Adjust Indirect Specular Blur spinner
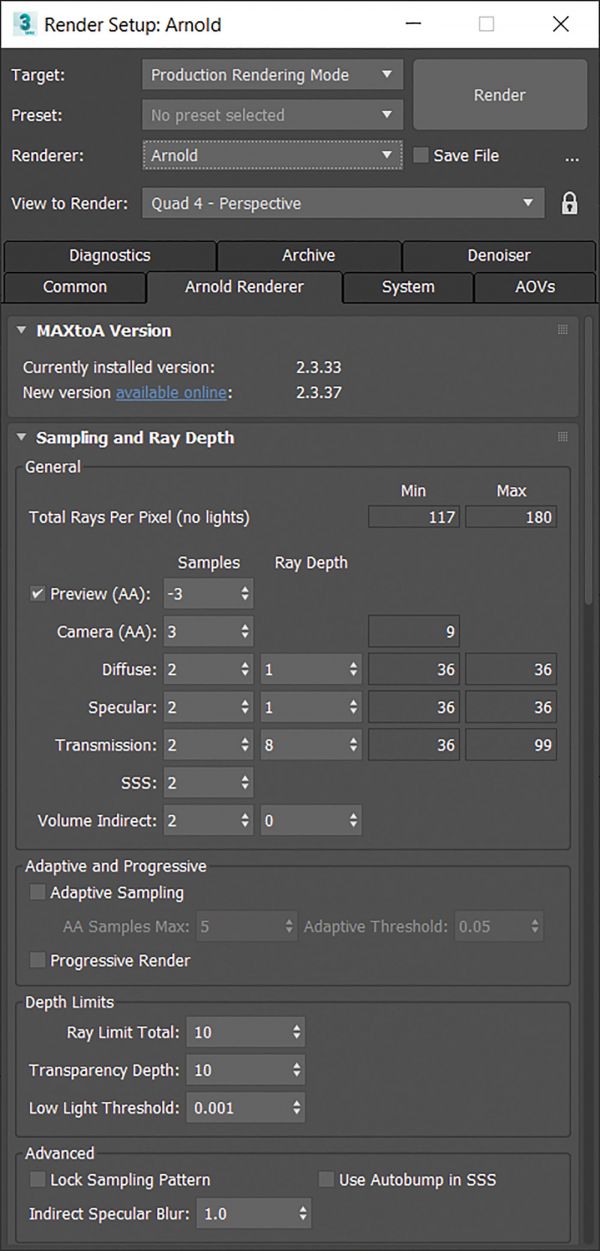Image resolution: width=600 pixels, height=1251 pixels. pos(303,1214)
